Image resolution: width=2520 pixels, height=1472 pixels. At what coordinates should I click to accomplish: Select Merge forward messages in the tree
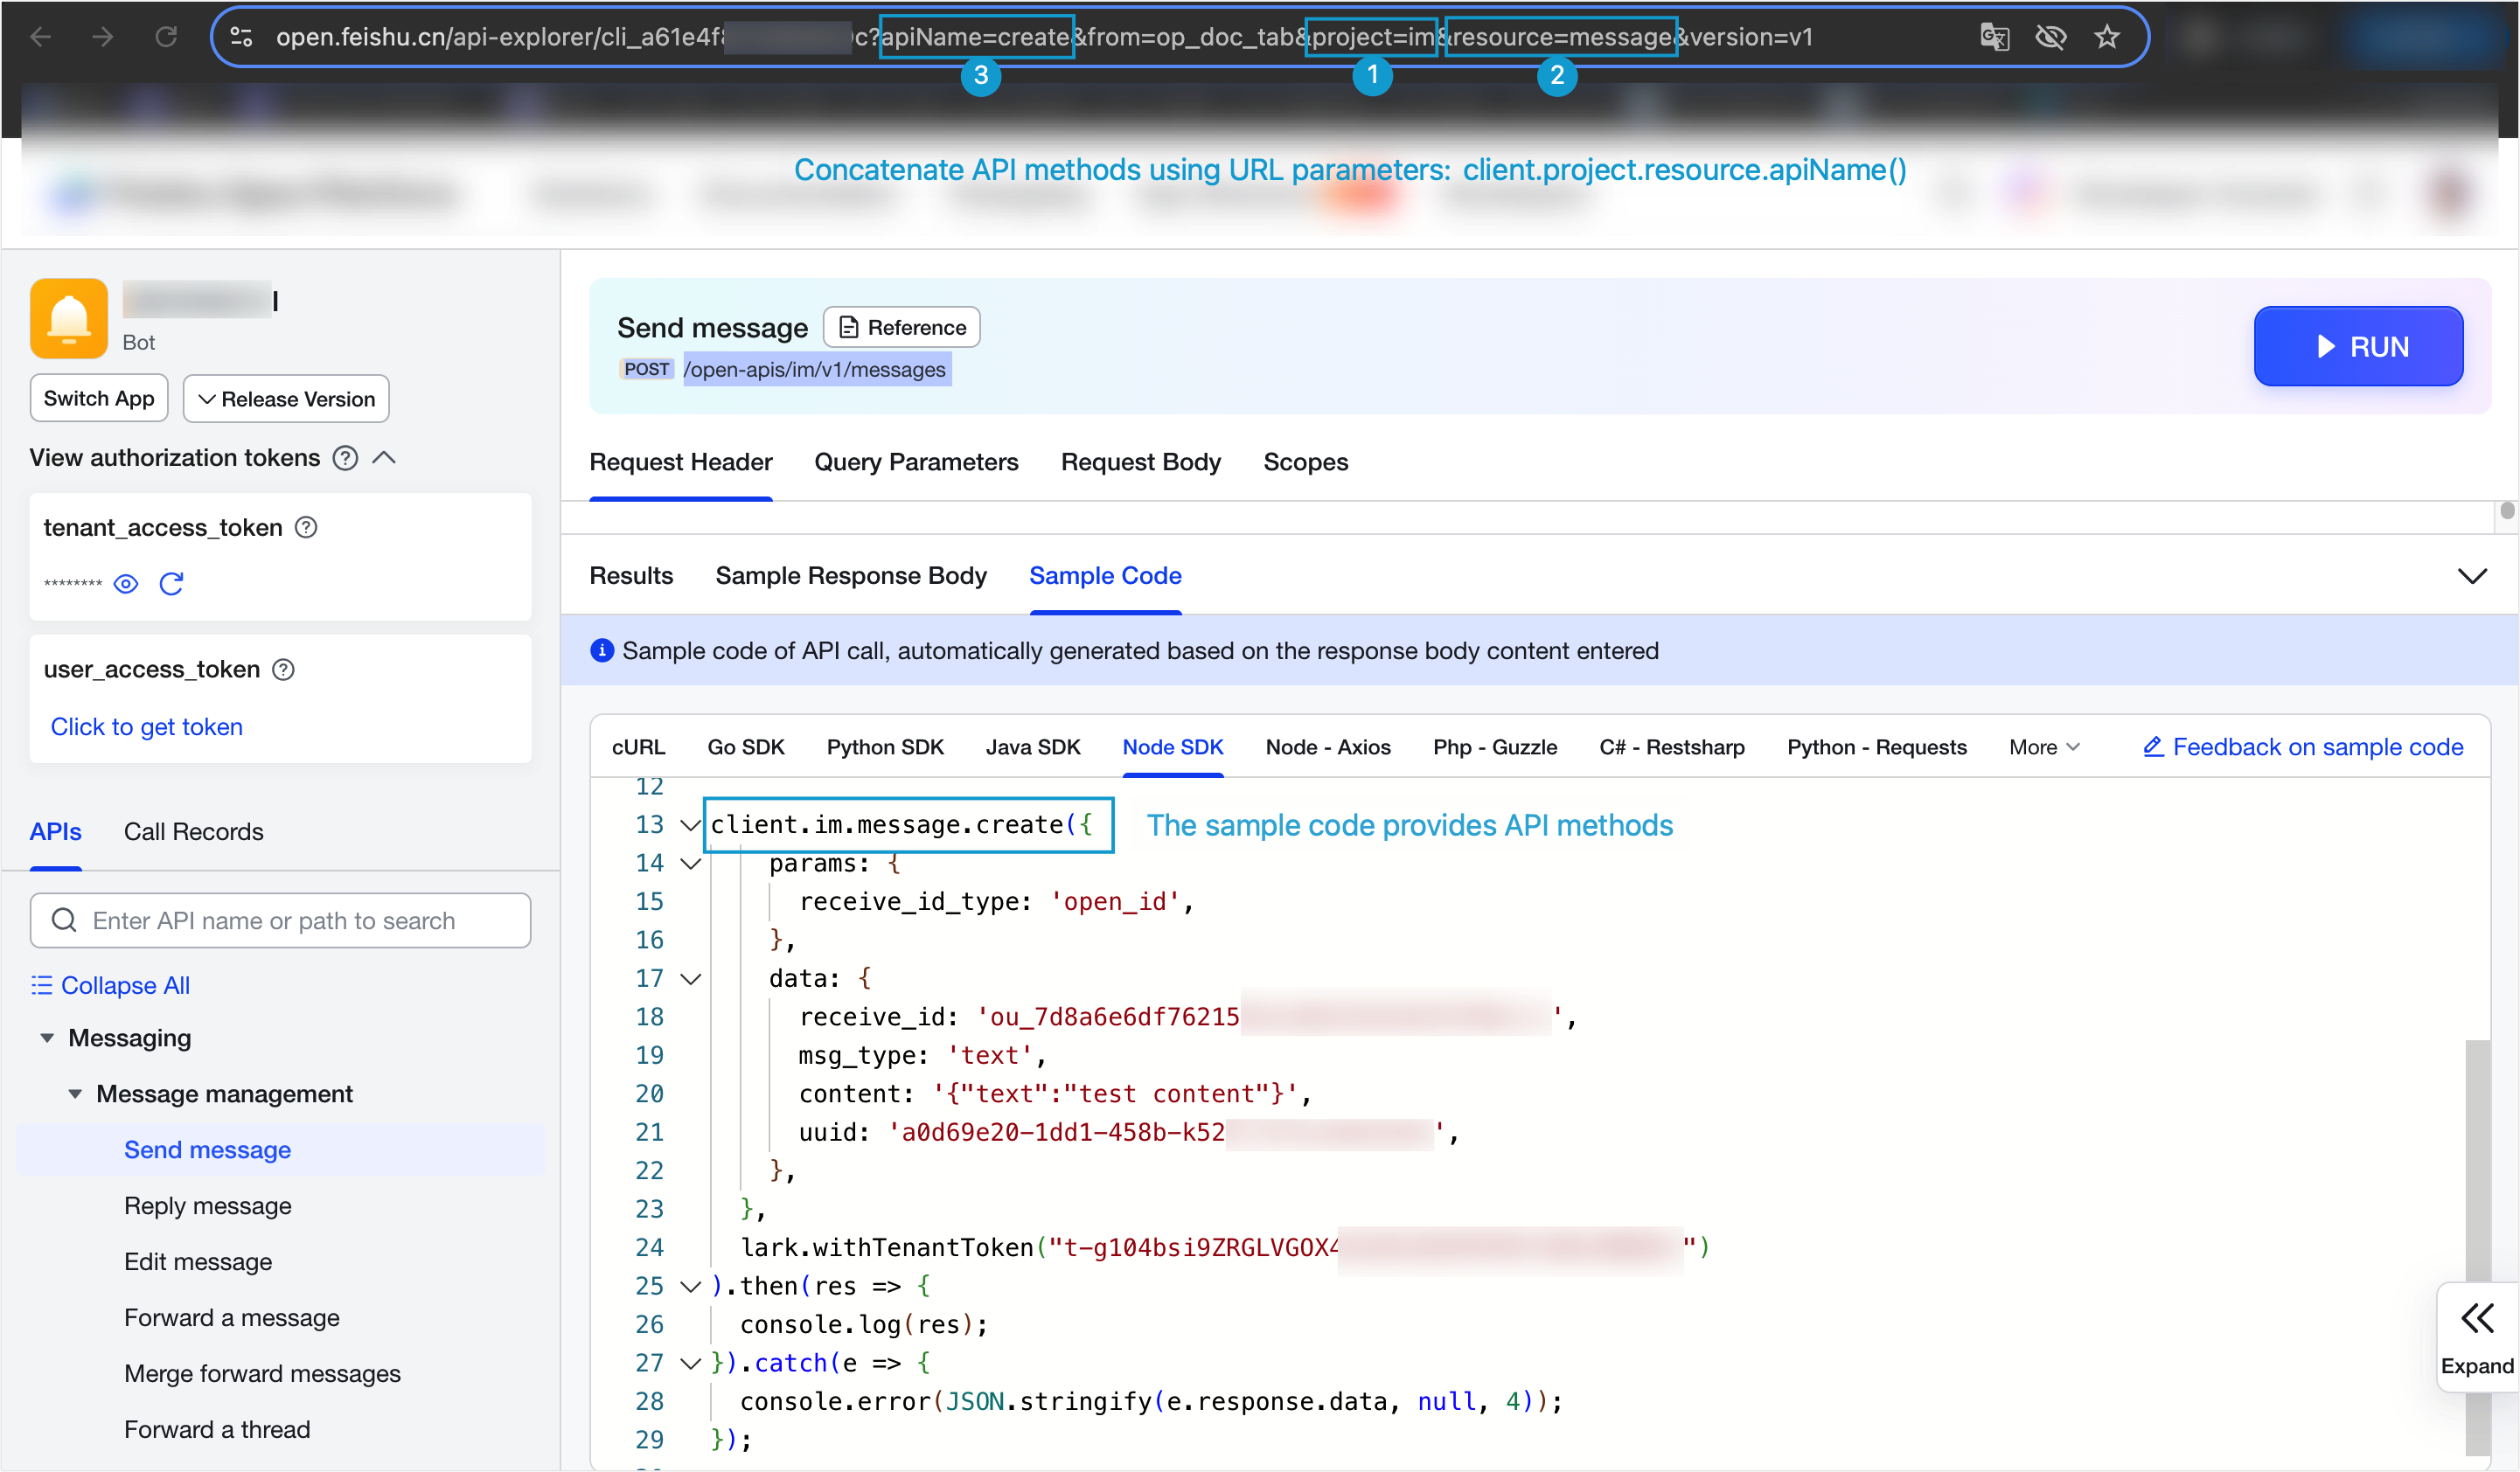(x=262, y=1374)
